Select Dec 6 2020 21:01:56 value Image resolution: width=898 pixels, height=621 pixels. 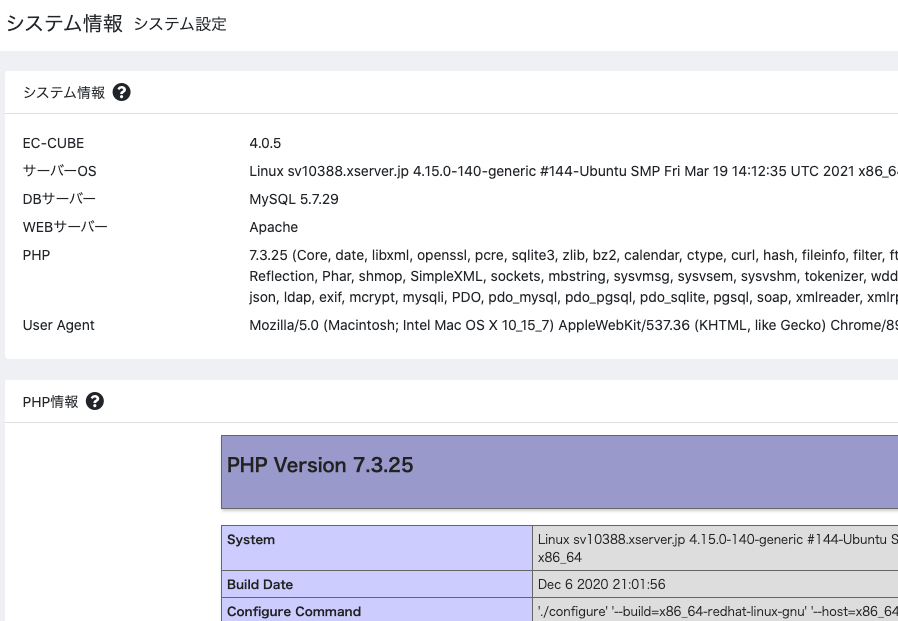(x=601, y=584)
